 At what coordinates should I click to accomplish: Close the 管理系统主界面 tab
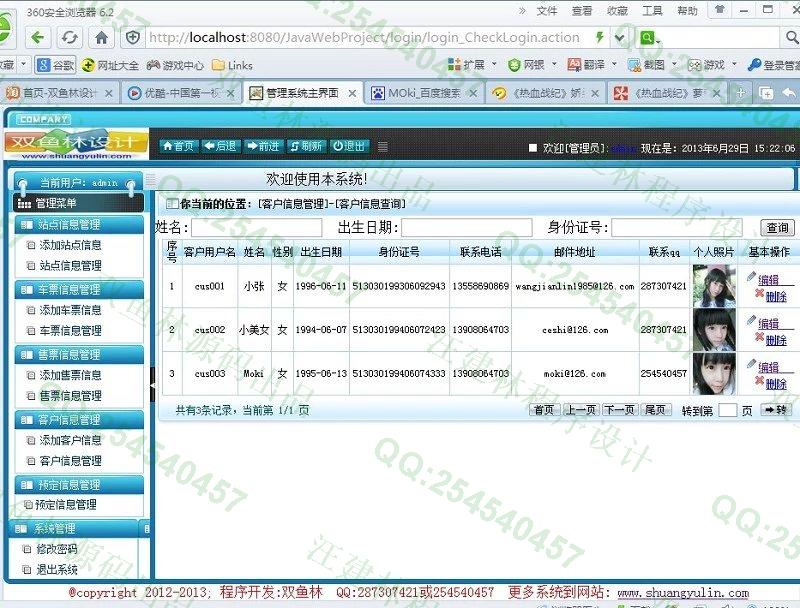[352, 93]
